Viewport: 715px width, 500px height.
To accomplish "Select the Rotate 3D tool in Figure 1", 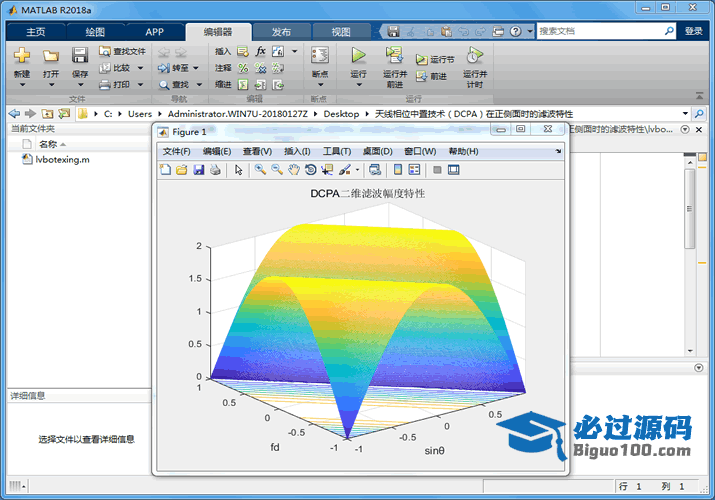I will pos(311,170).
